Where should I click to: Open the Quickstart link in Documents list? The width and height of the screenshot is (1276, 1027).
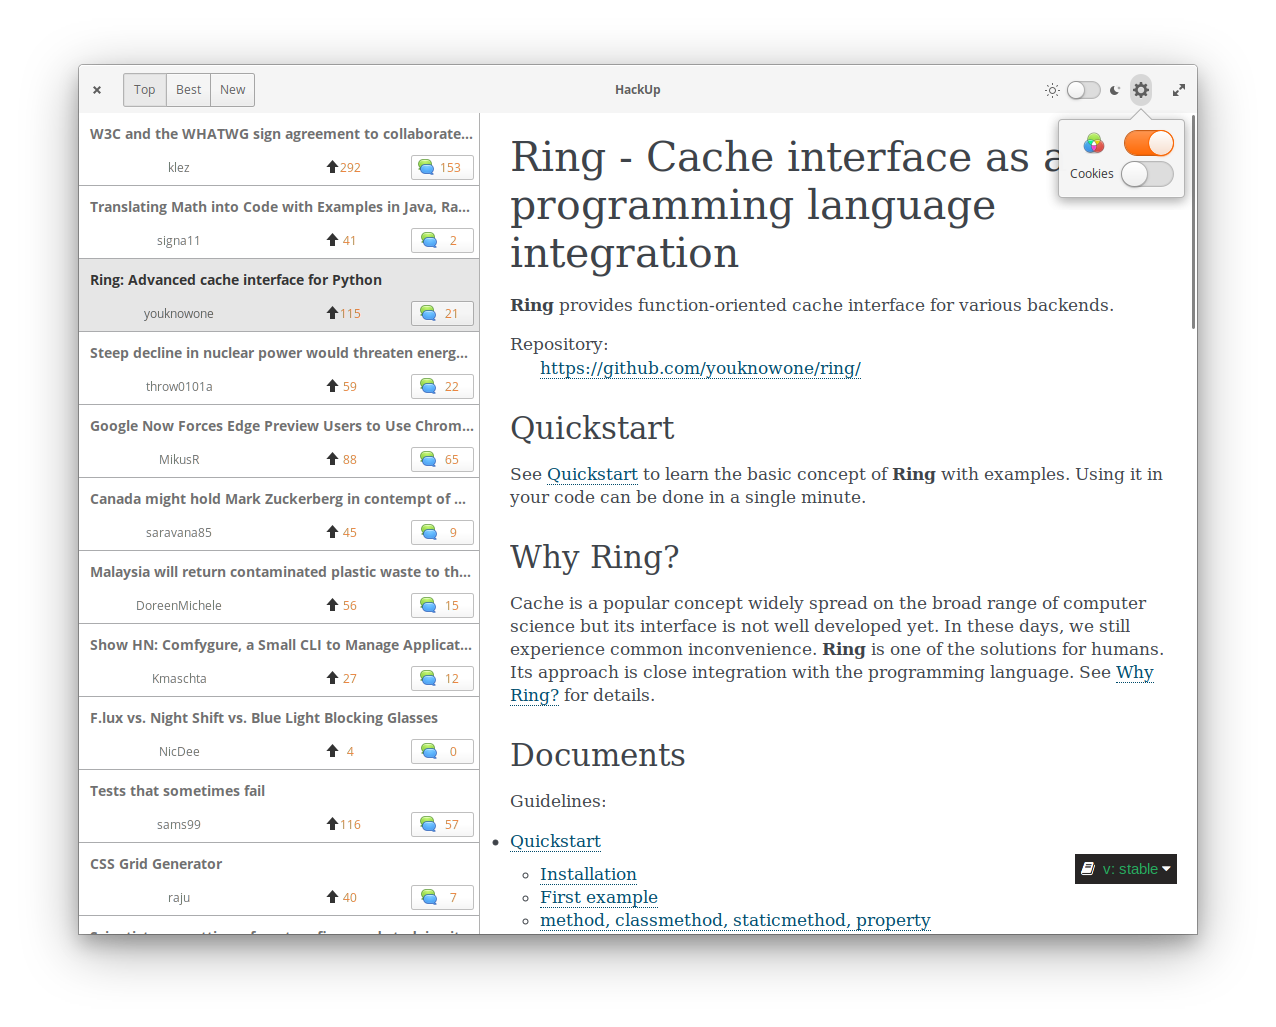point(555,841)
